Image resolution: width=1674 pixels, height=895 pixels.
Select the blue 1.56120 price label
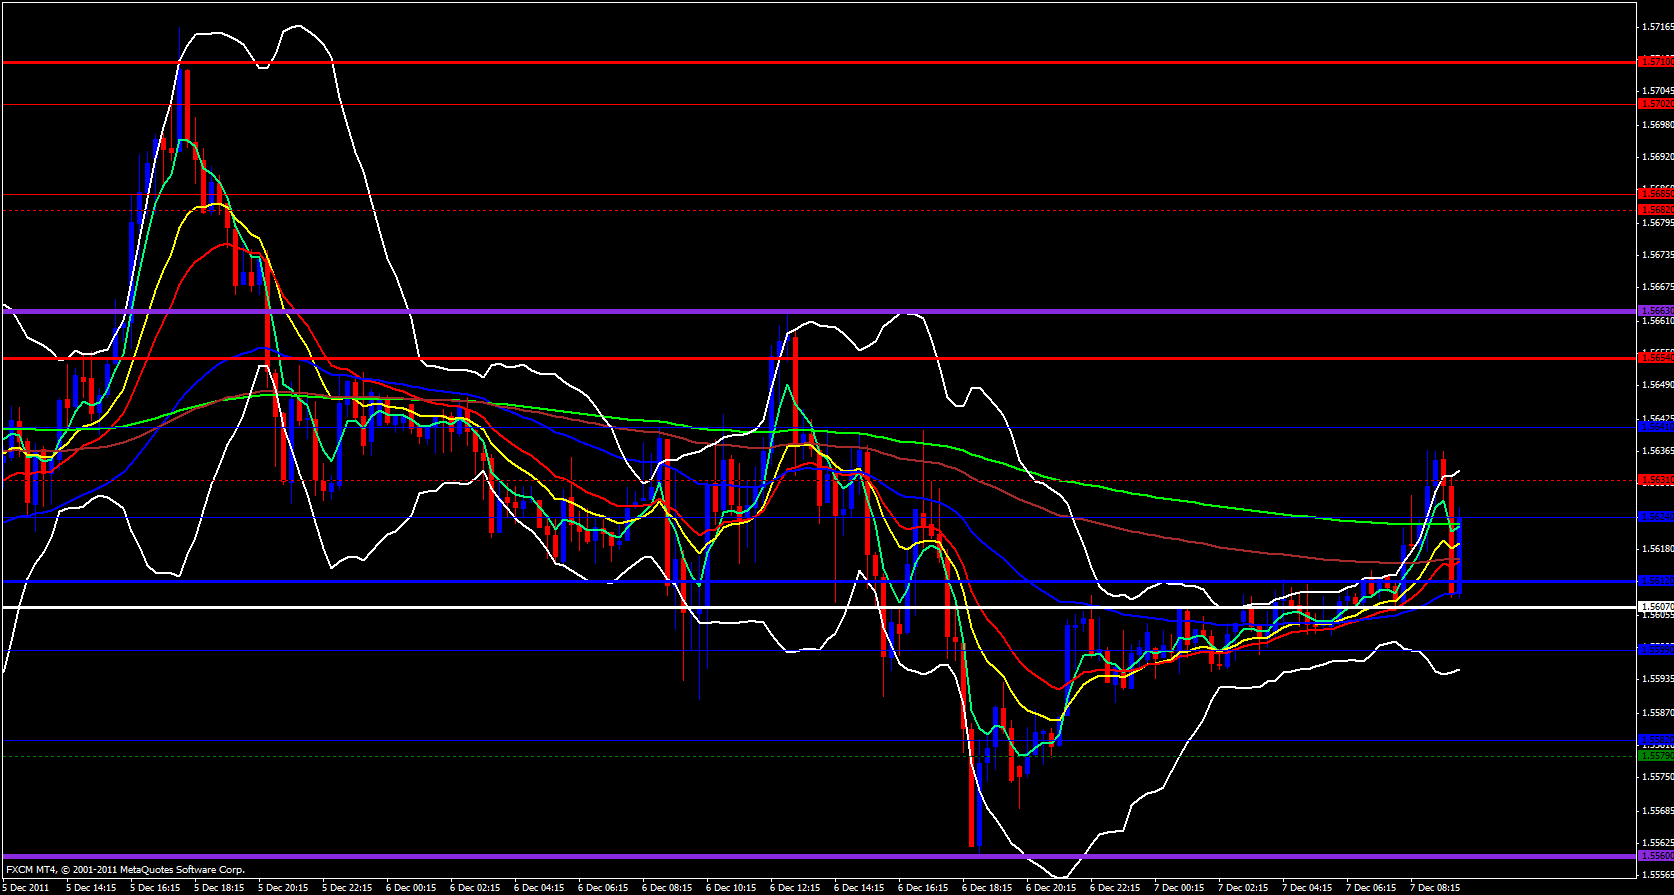pos(1656,581)
